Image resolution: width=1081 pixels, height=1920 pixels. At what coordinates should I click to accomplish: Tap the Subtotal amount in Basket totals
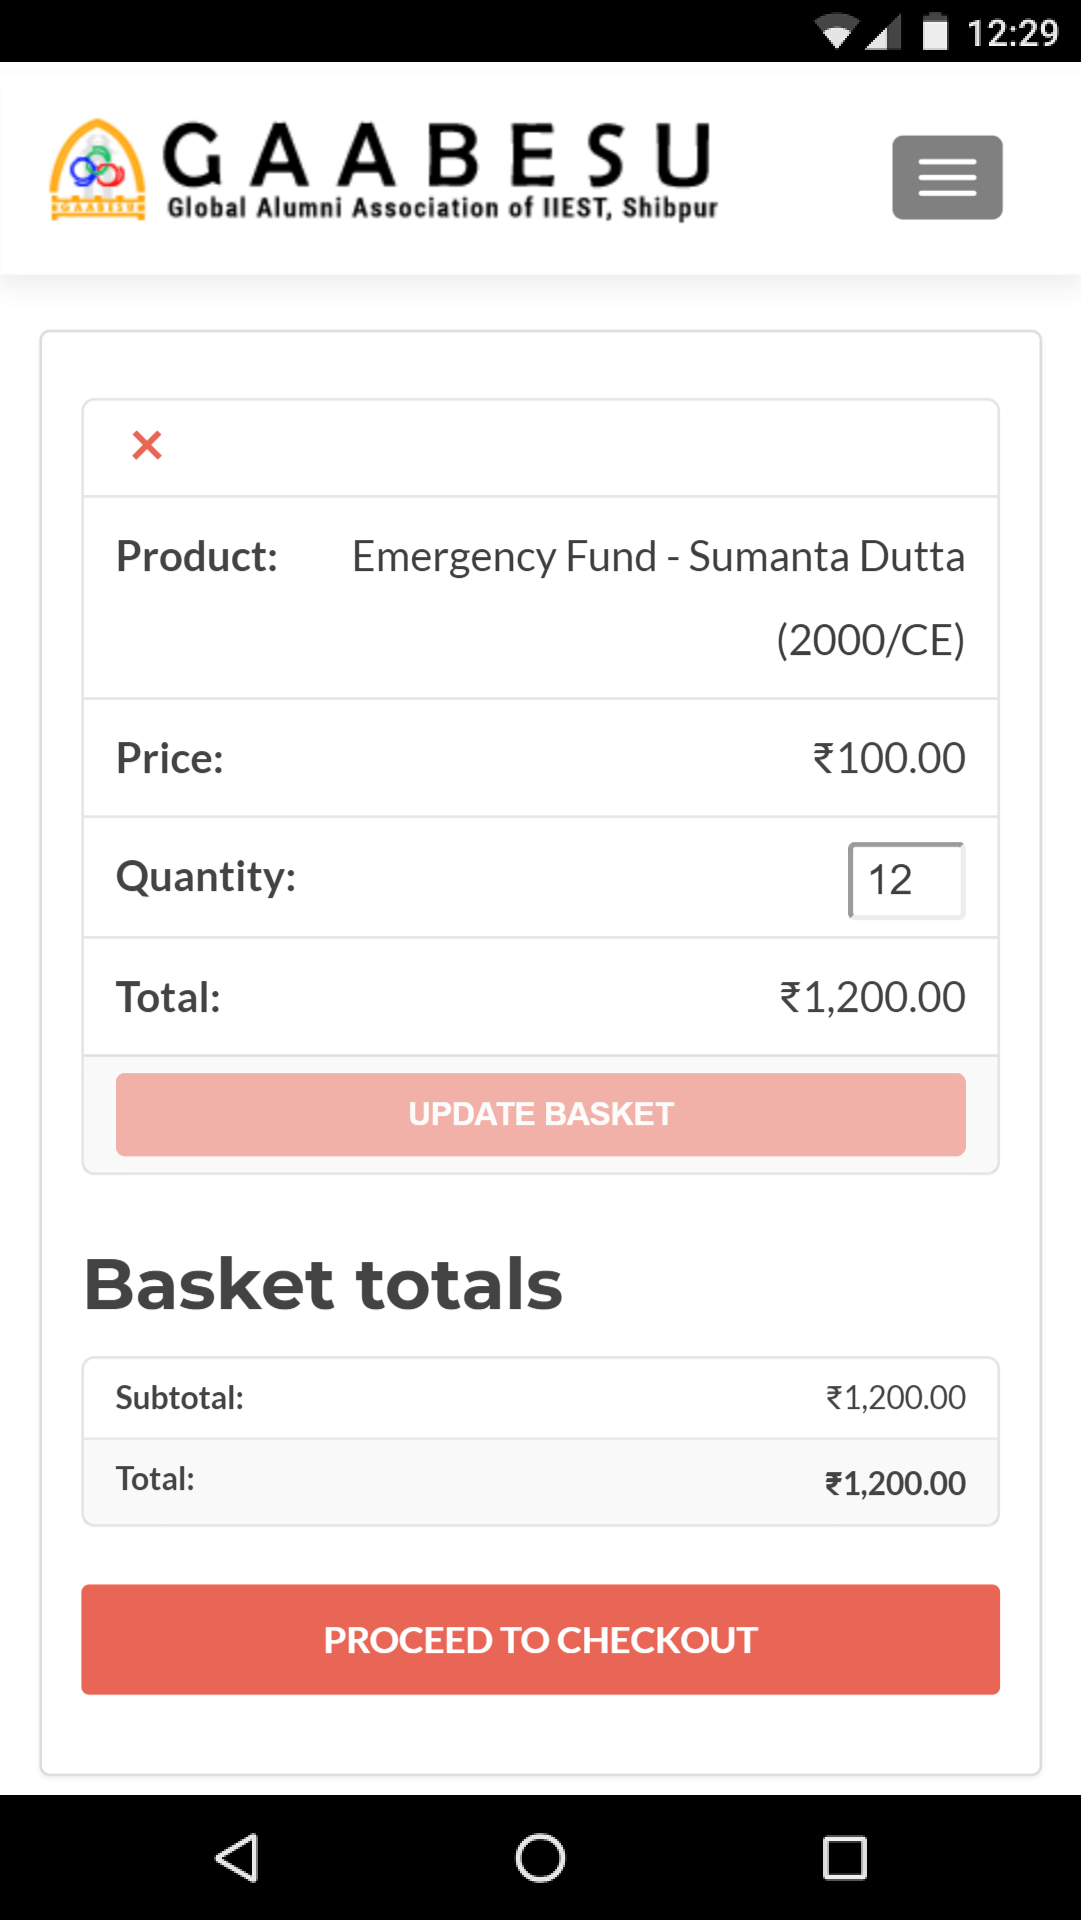click(895, 1397)
